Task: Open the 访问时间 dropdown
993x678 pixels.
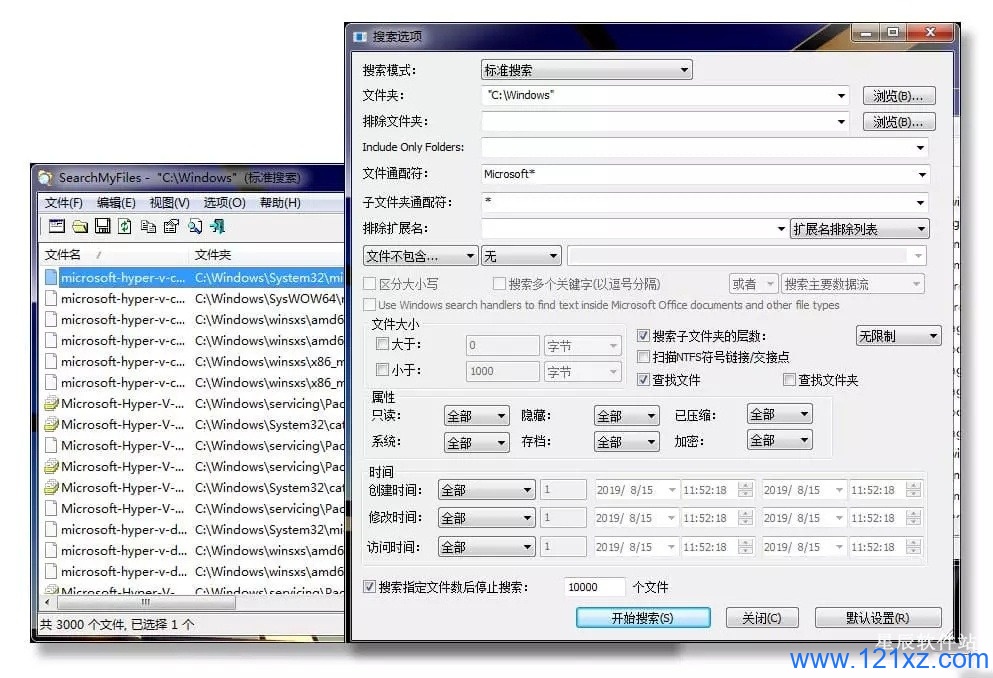Action: (486, 546)
